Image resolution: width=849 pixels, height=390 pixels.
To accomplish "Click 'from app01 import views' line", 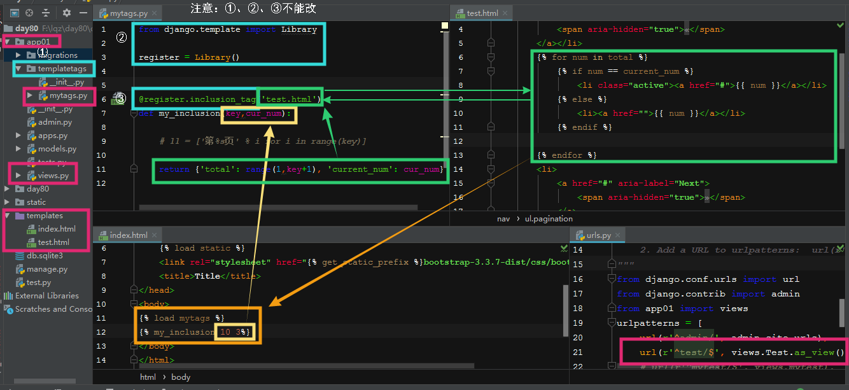I will tap(682, 308).
